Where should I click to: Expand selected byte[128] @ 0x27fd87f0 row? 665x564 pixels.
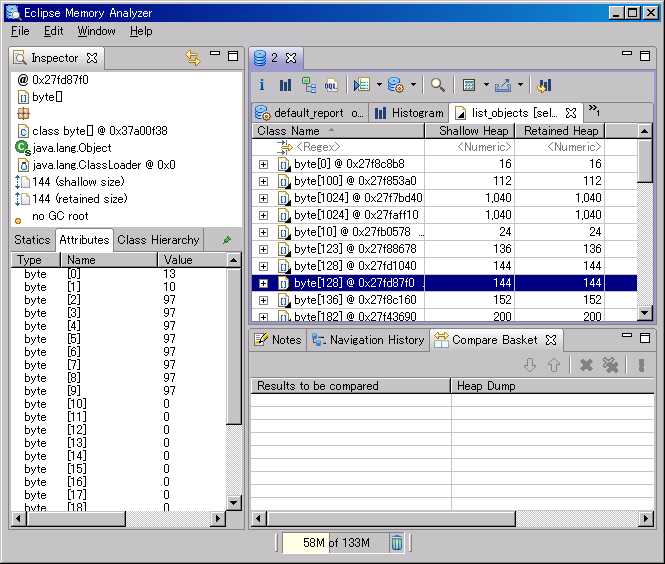click(263, 283)
